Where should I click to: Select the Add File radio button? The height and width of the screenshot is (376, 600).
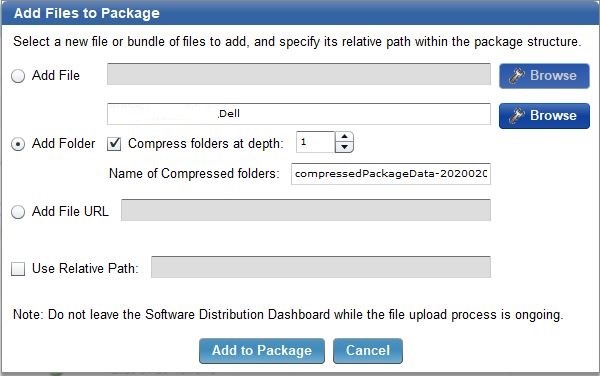18,76
